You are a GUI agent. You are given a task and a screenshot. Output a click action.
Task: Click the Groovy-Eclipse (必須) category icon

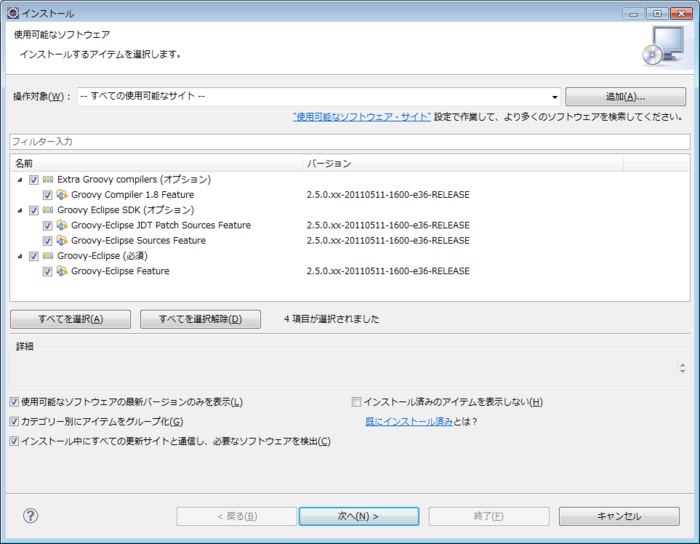click(48, 256)
